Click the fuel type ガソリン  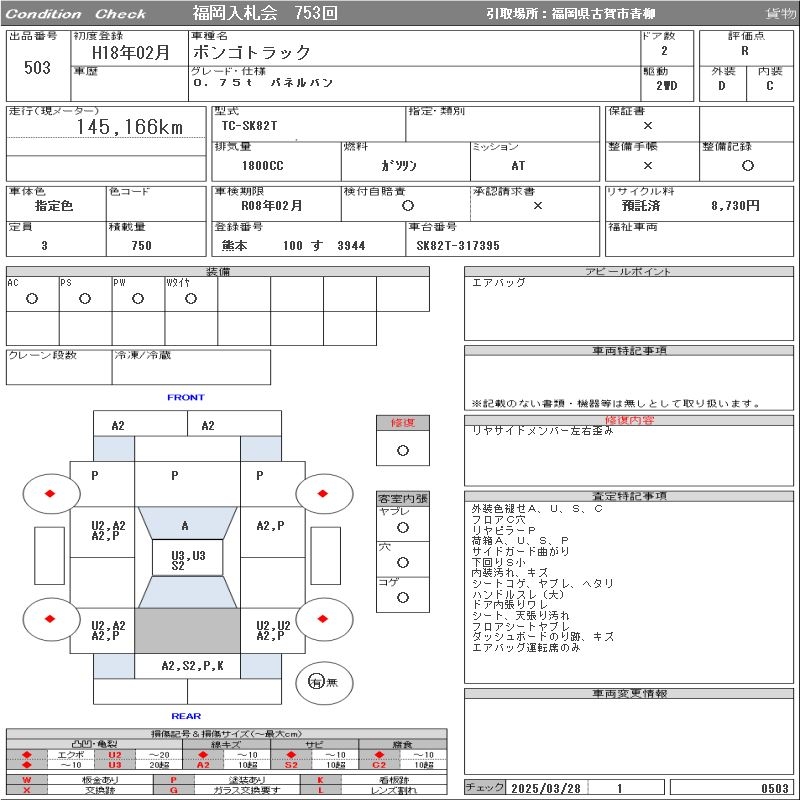point(398,166)
